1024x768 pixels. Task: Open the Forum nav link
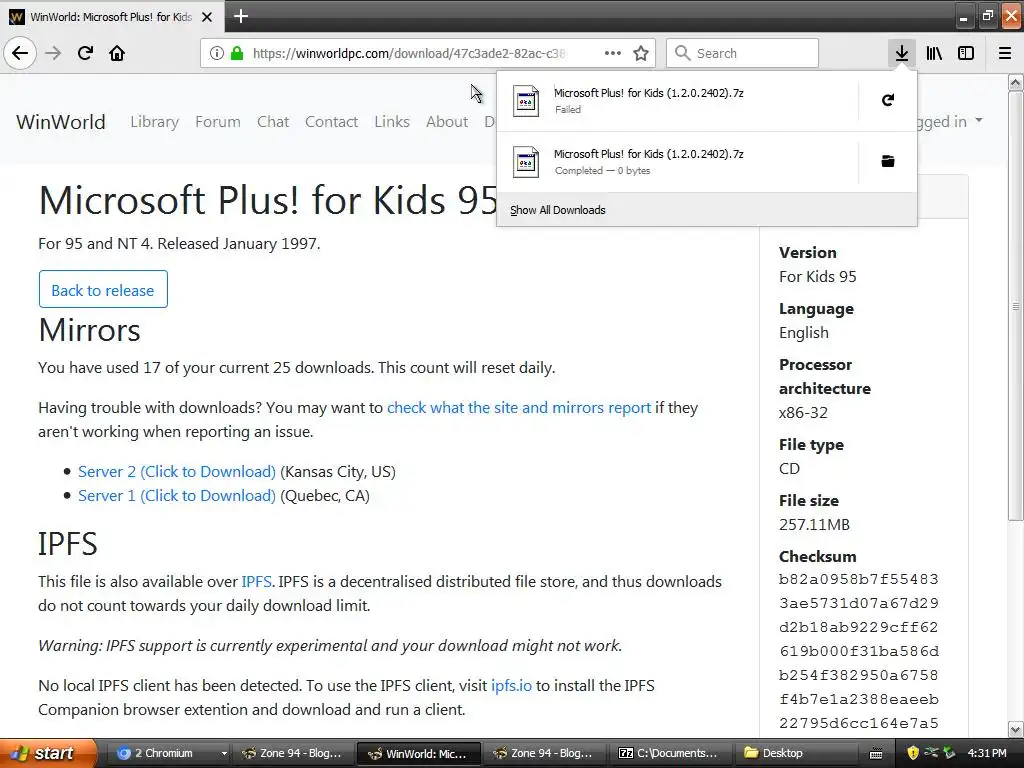pyautogui.click(x=217, y=121)
